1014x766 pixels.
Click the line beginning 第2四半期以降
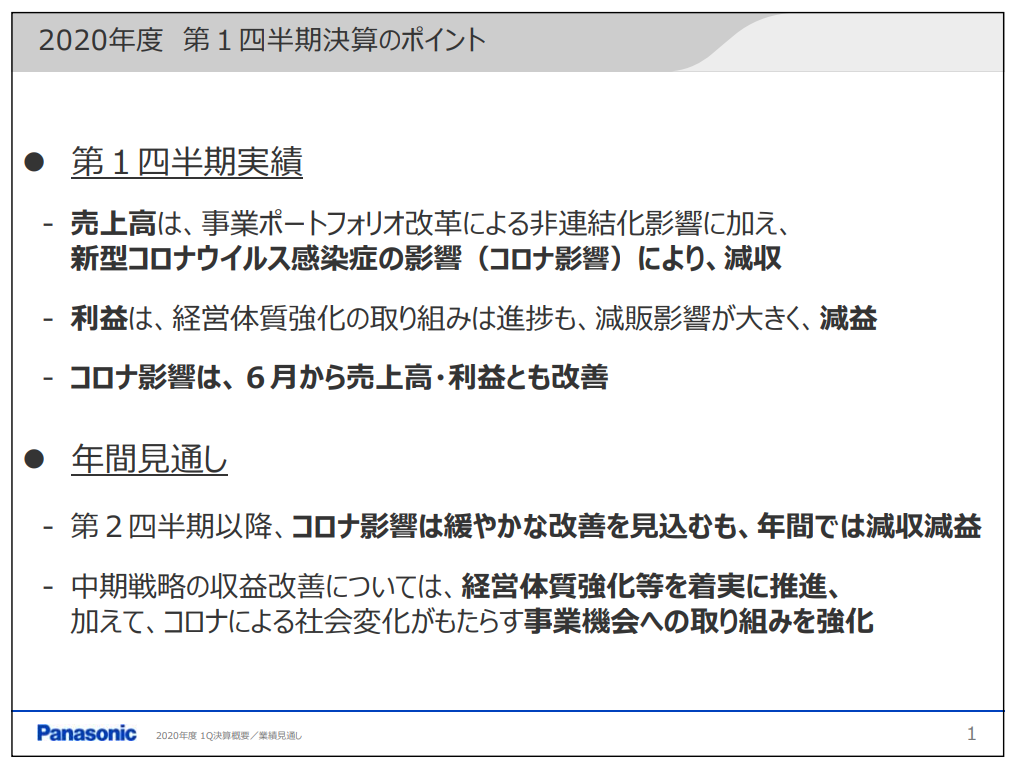coord(526,526)
